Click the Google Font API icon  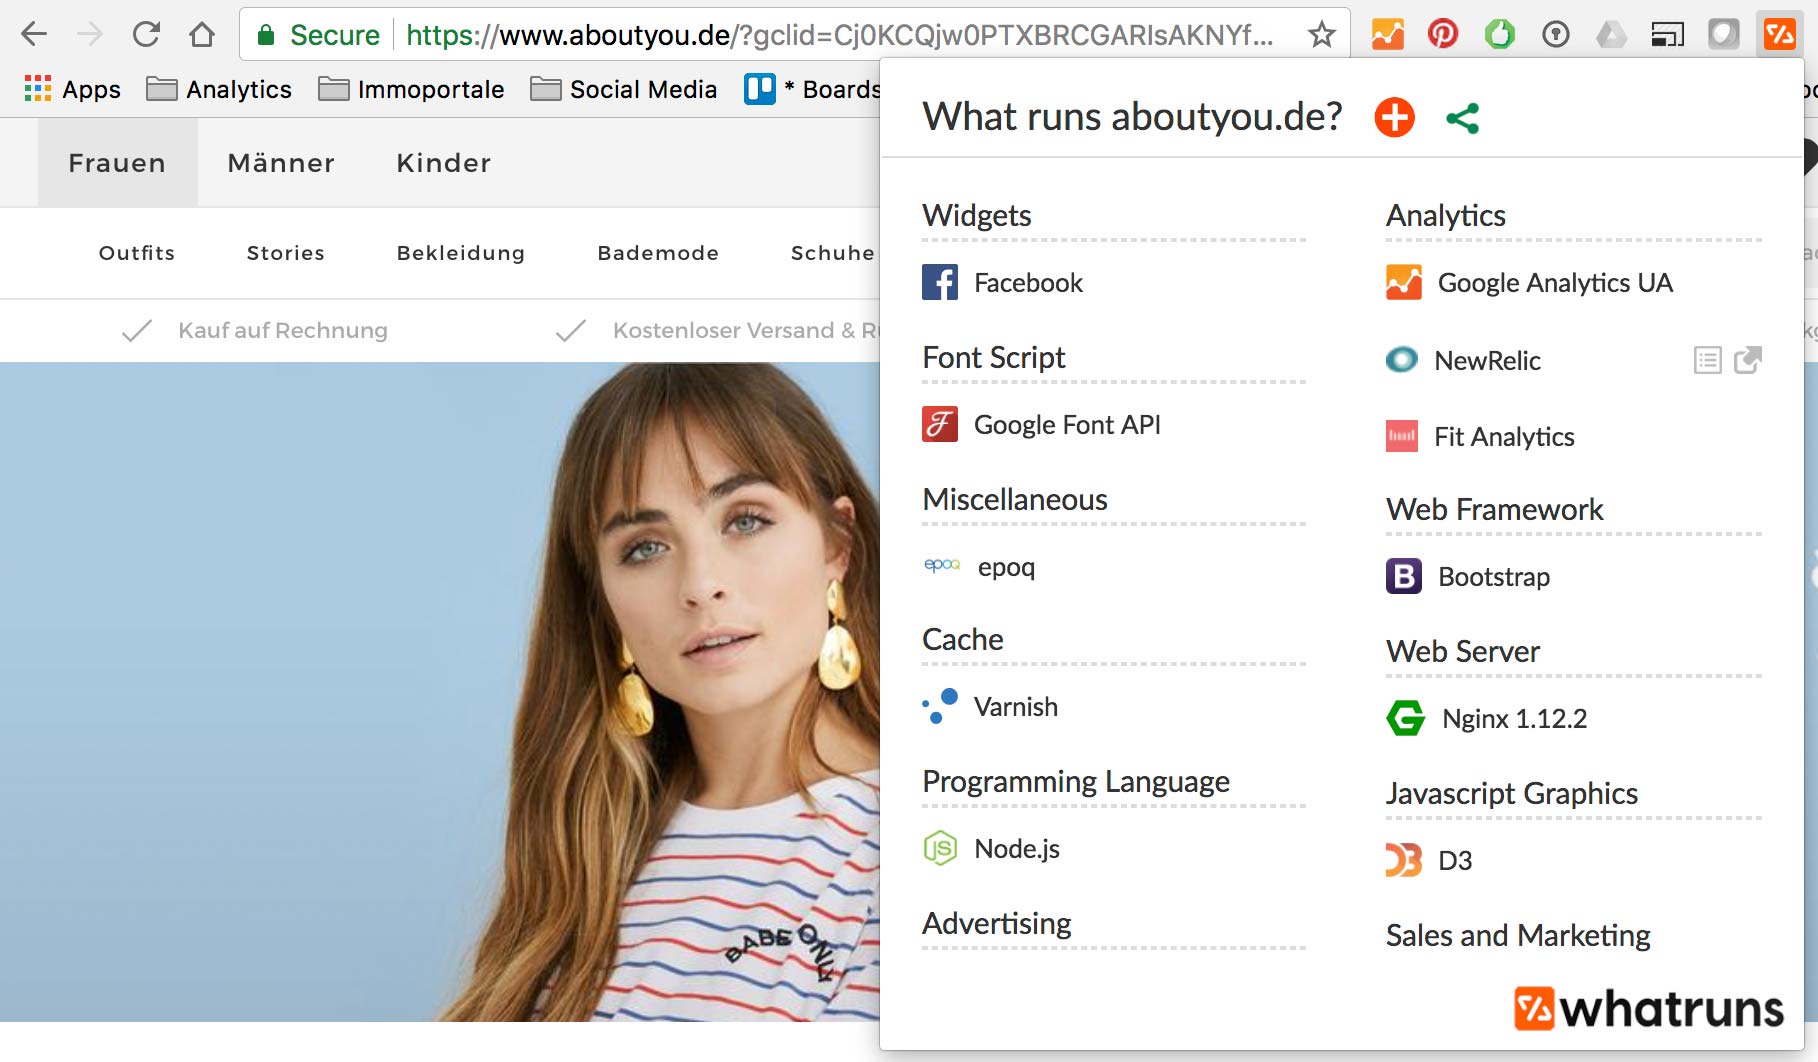click(x=940, y=424)
